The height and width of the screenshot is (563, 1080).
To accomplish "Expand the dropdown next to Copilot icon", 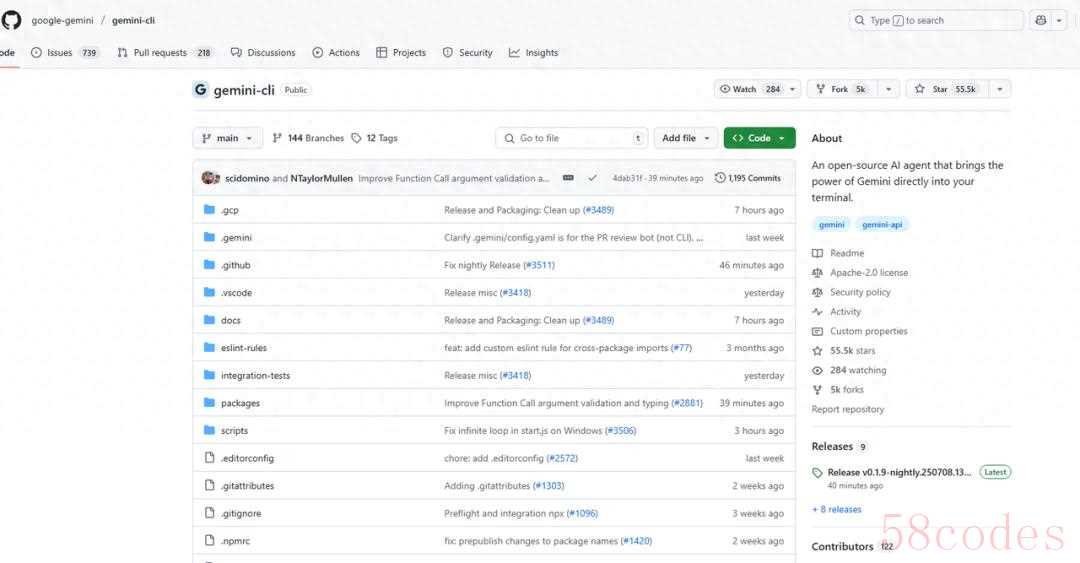I will [1059, 20].
